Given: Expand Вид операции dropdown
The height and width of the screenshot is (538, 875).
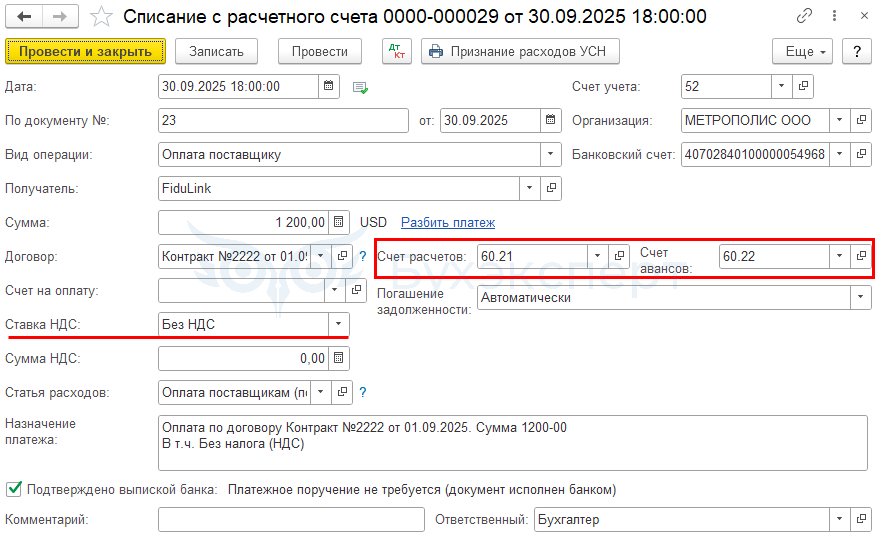Looking at the screenshot, I should tap(550, 154).
